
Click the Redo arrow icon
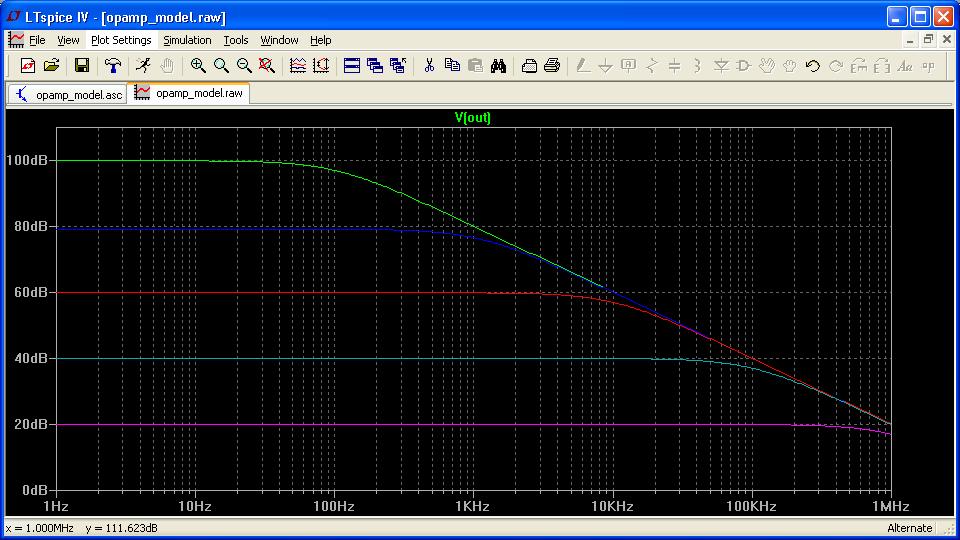click(x=836, y=66)
